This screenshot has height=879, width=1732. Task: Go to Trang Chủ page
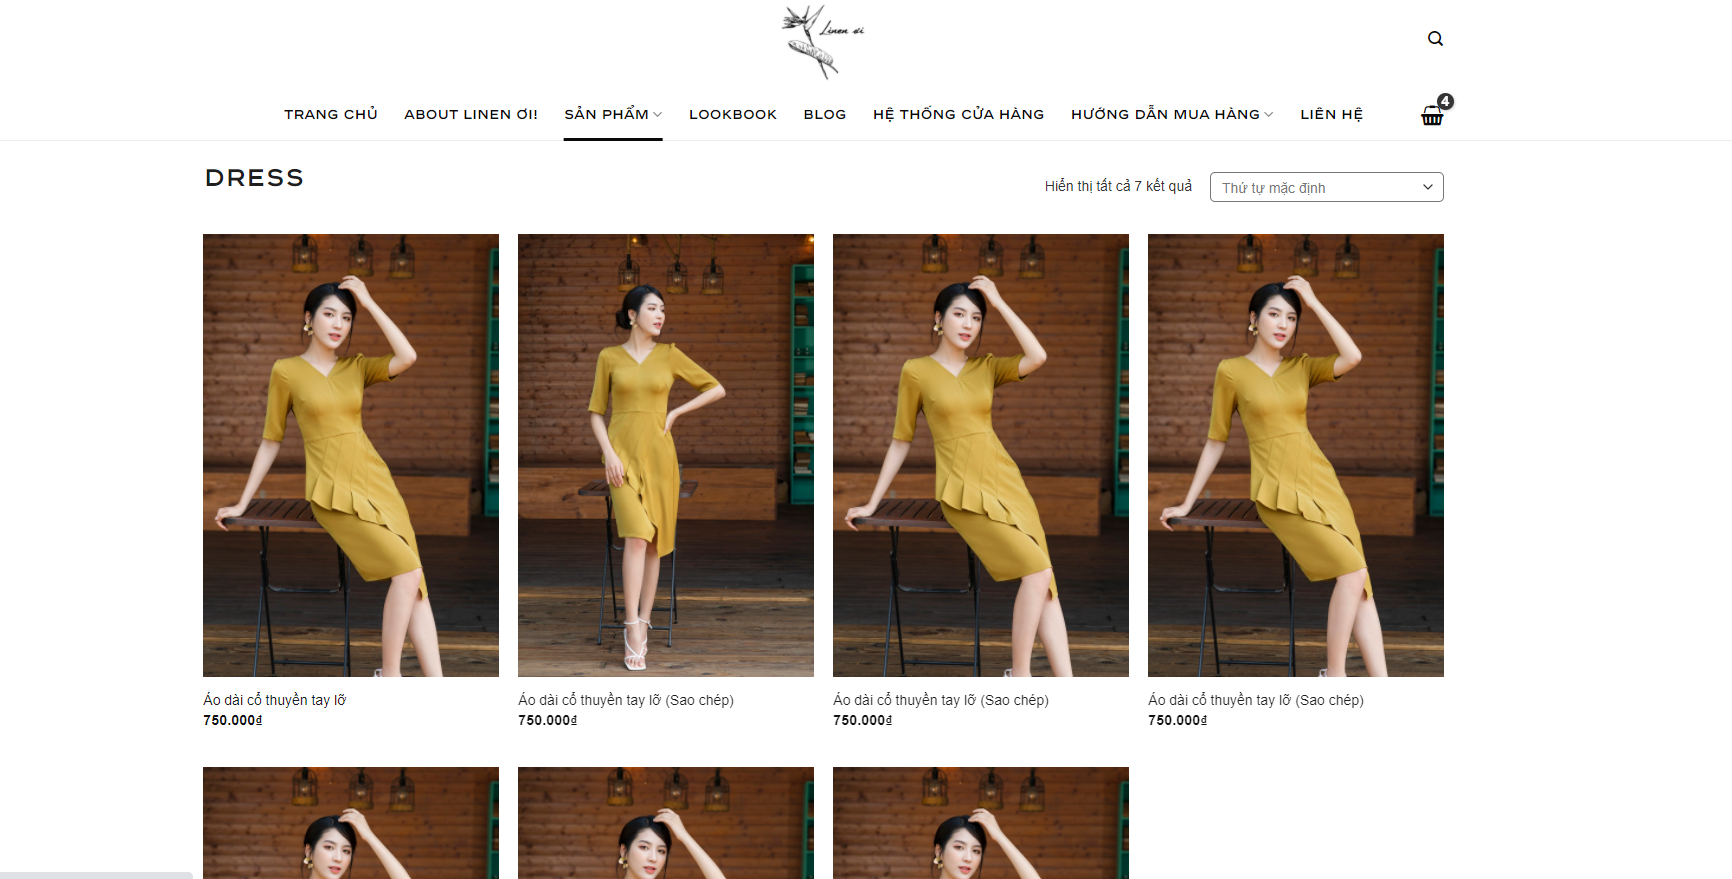click(330, 115)
